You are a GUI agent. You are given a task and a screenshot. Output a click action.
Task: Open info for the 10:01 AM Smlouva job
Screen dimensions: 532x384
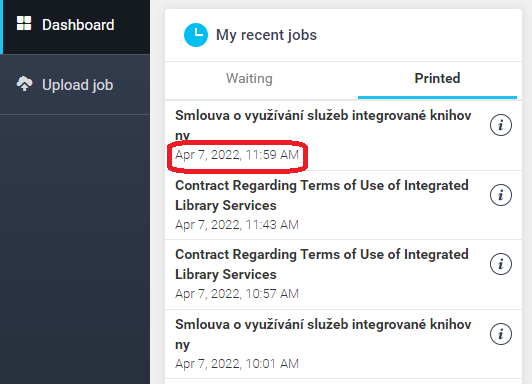500,334
